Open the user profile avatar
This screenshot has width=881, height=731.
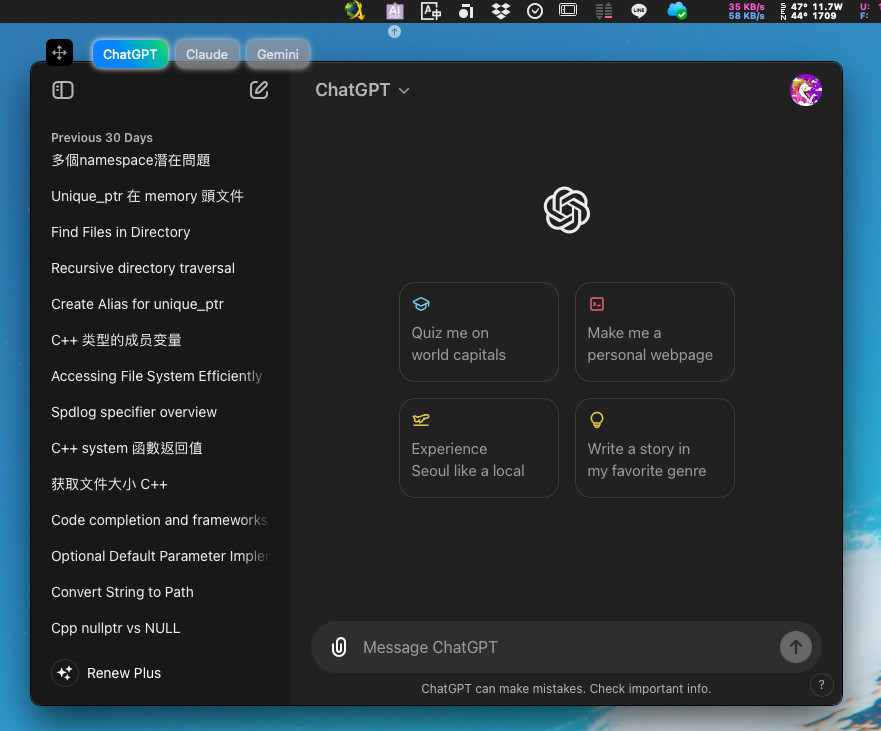coord(806,90)
